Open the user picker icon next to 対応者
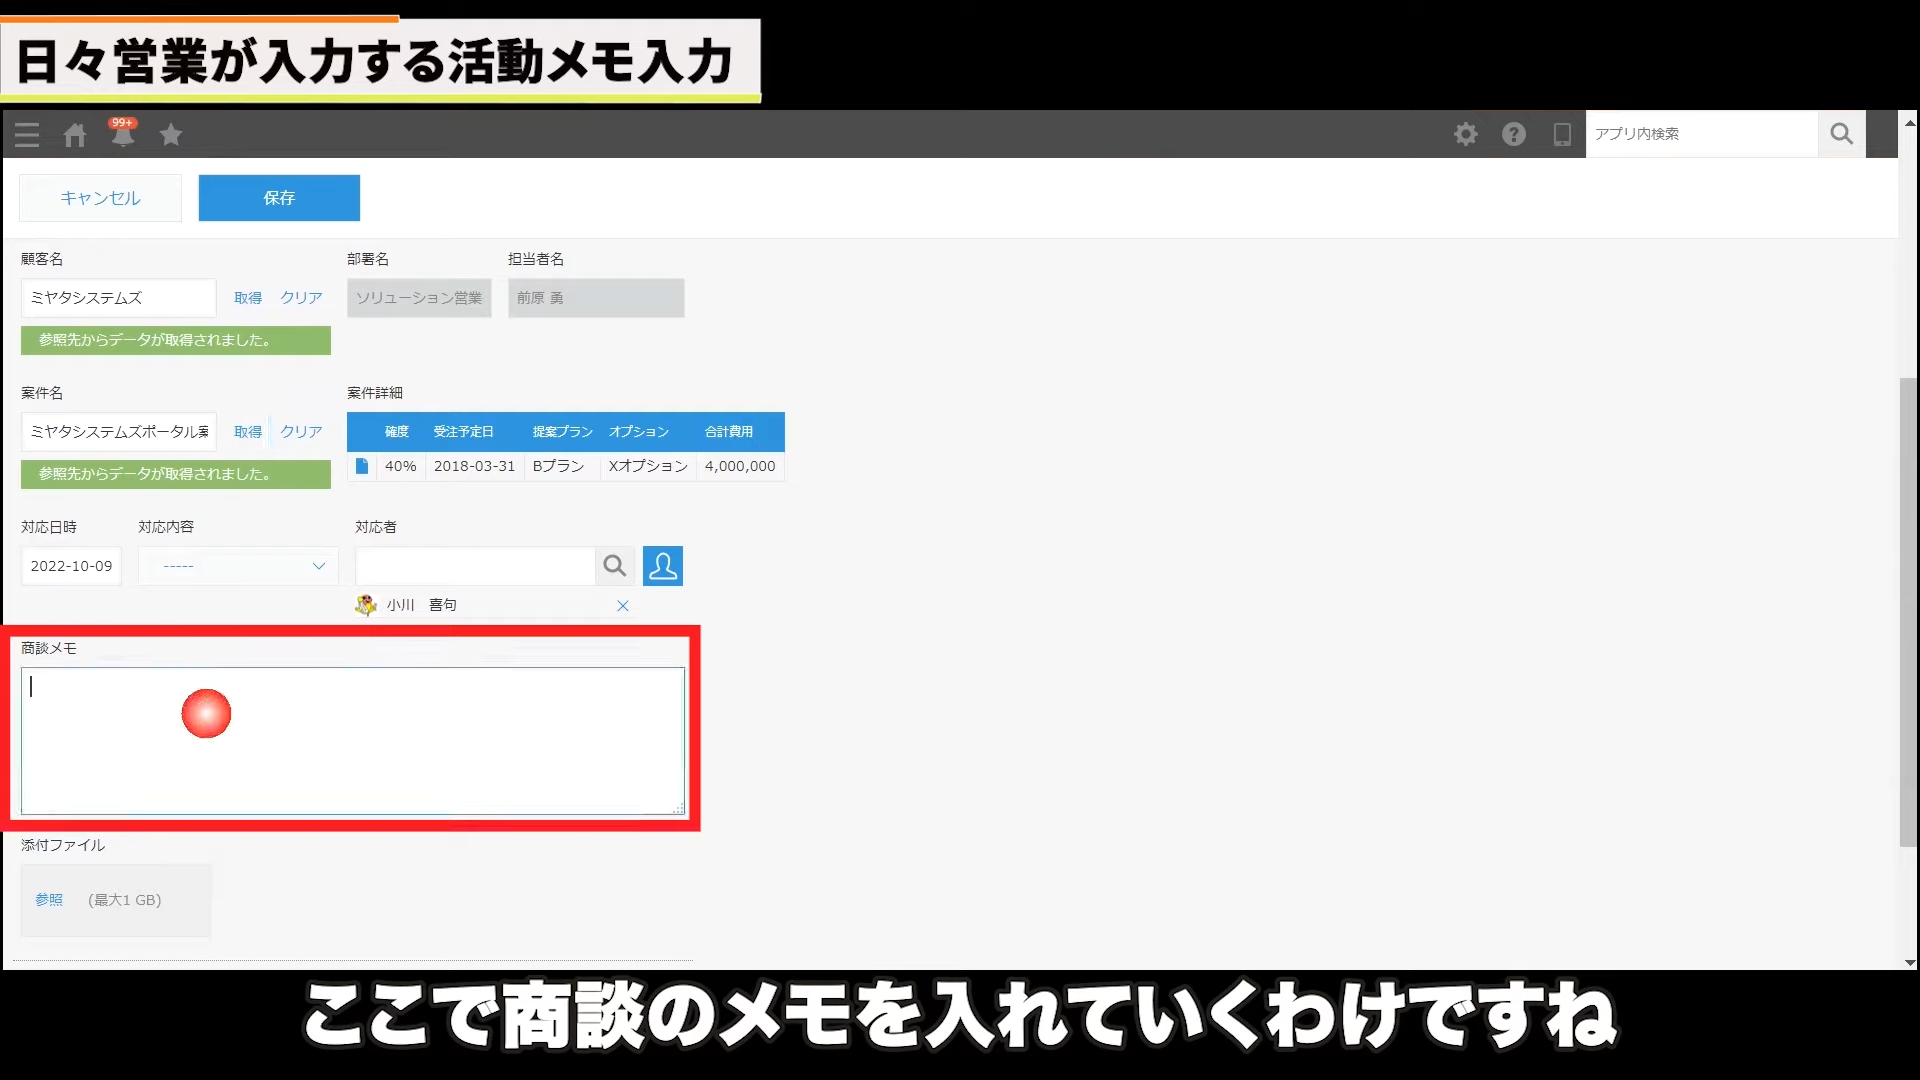Screen dimensions: 1920x1080 (663, 566)
